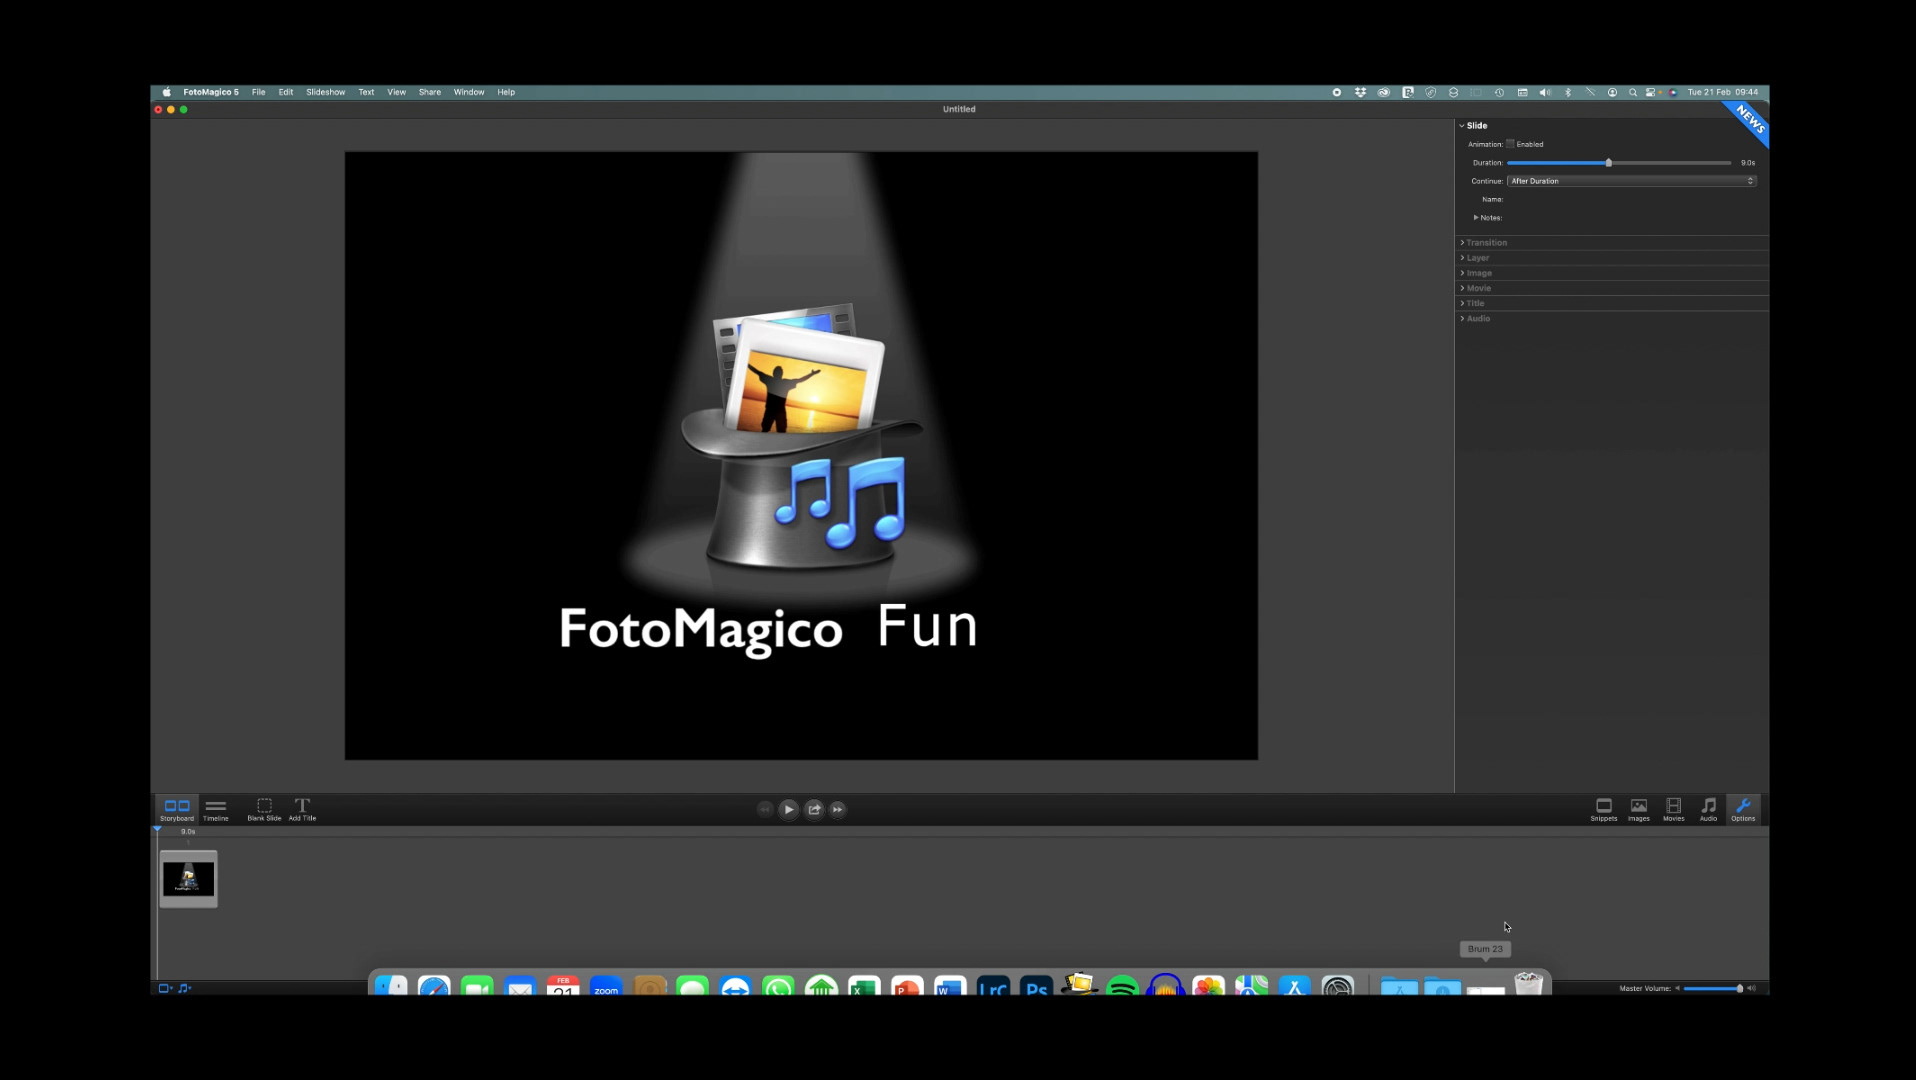Open Lightroom Classic from the Dock

tap(993, 986)
